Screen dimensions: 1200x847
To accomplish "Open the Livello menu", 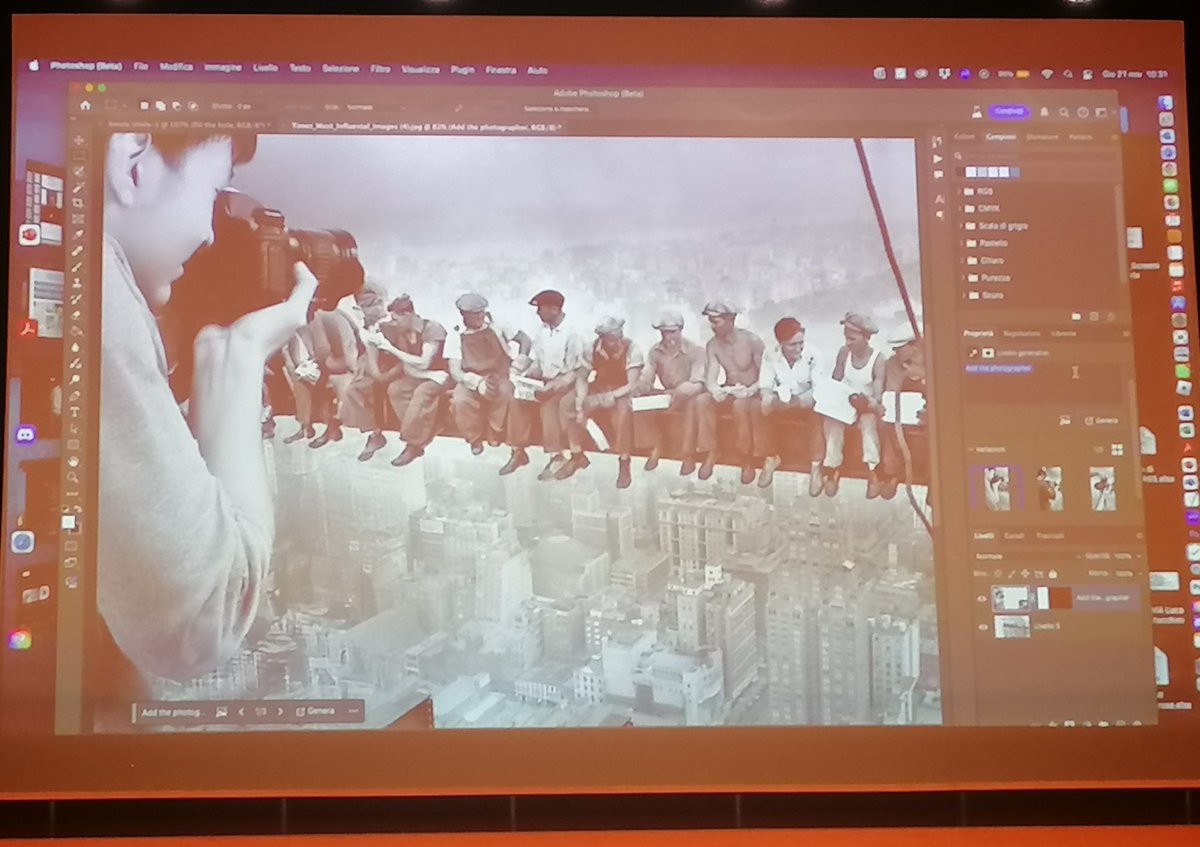I will click(x=265, y=68).
